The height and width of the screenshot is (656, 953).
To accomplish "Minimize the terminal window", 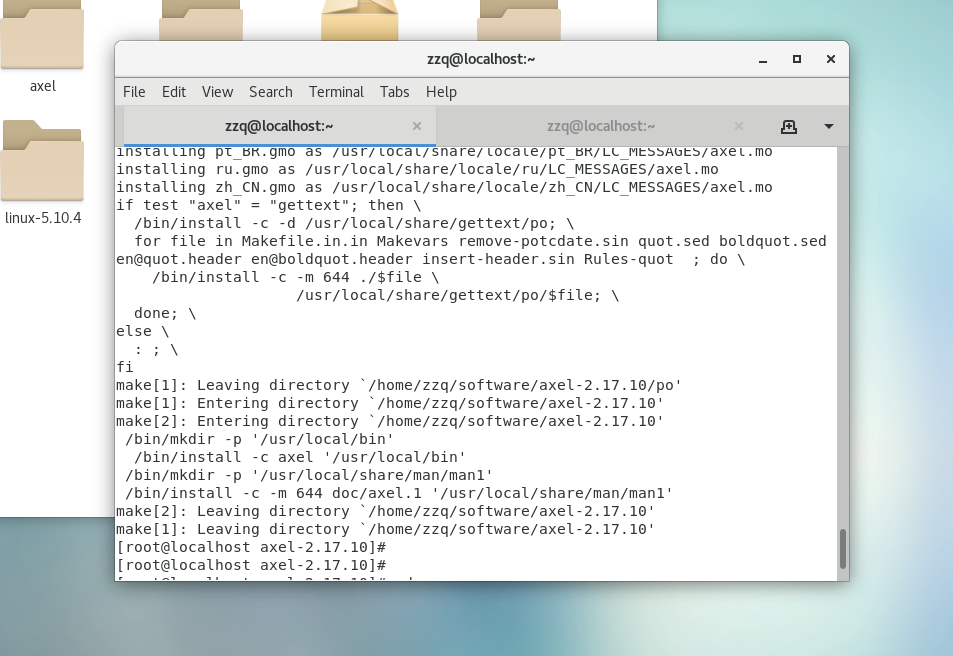I will [x=763, y=60].
